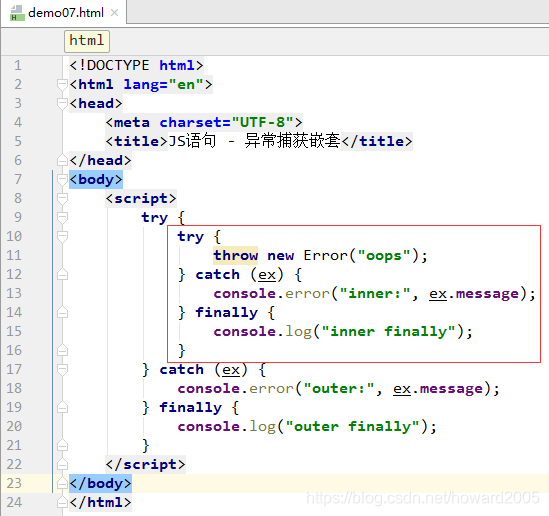Click the closing script tag
This screenshot has height=516, width=549.
coord(145,465)
